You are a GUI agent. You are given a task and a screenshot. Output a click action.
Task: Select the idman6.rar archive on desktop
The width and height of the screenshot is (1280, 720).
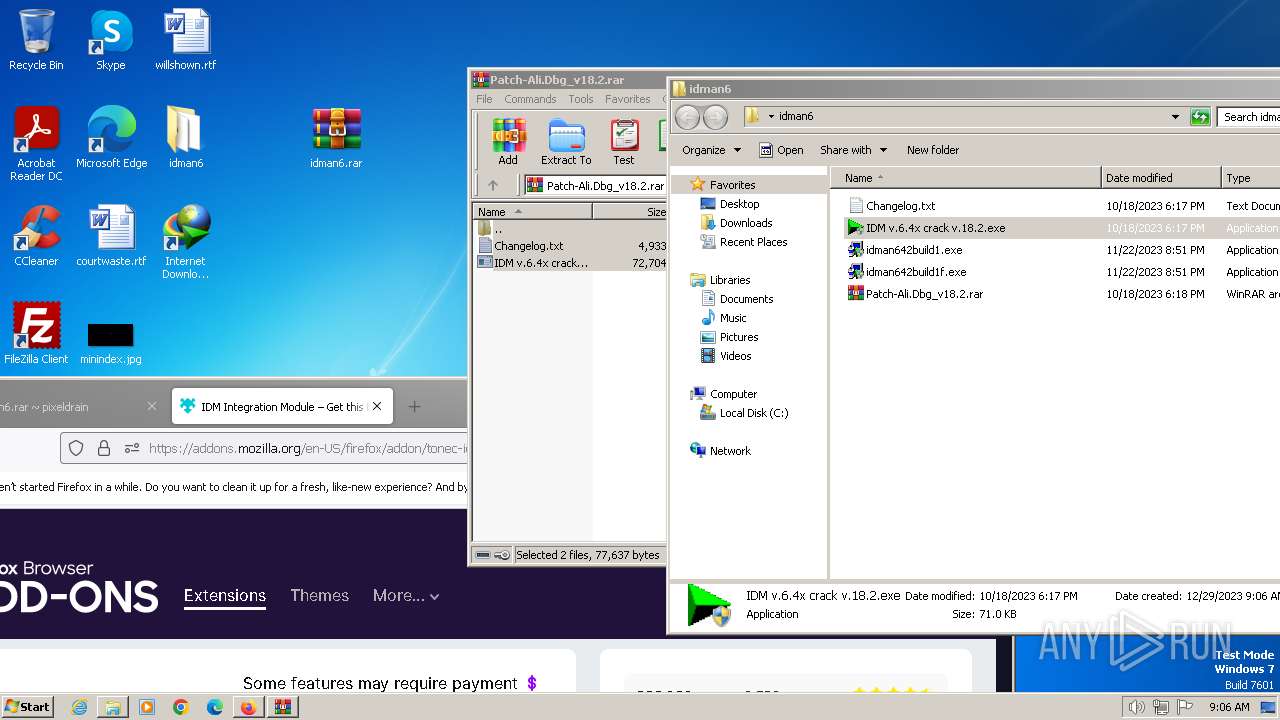pyautogui.click(x=336, y=138)
